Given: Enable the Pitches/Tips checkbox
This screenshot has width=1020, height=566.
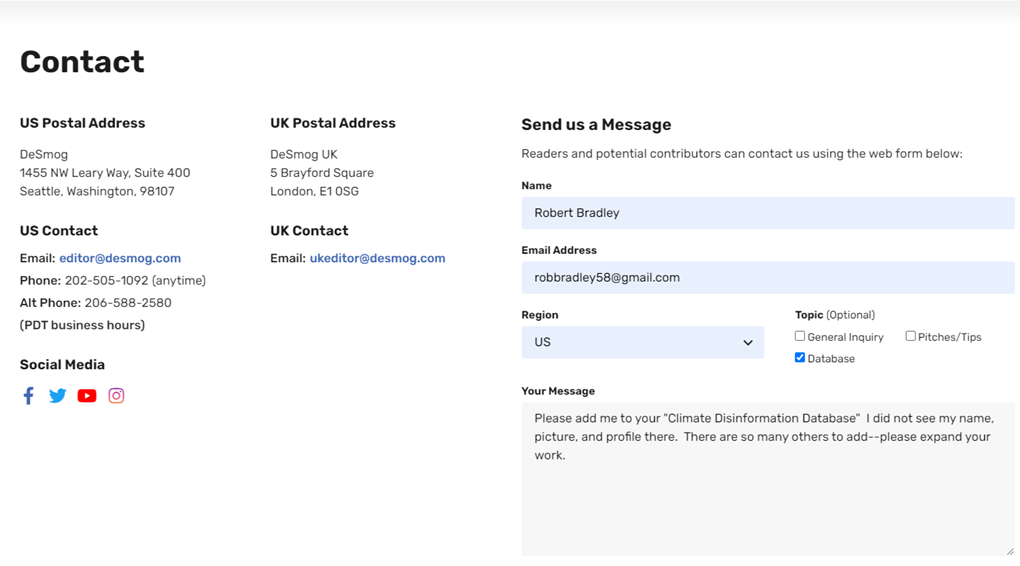Looking at the screenshot, I should (910, 336).
